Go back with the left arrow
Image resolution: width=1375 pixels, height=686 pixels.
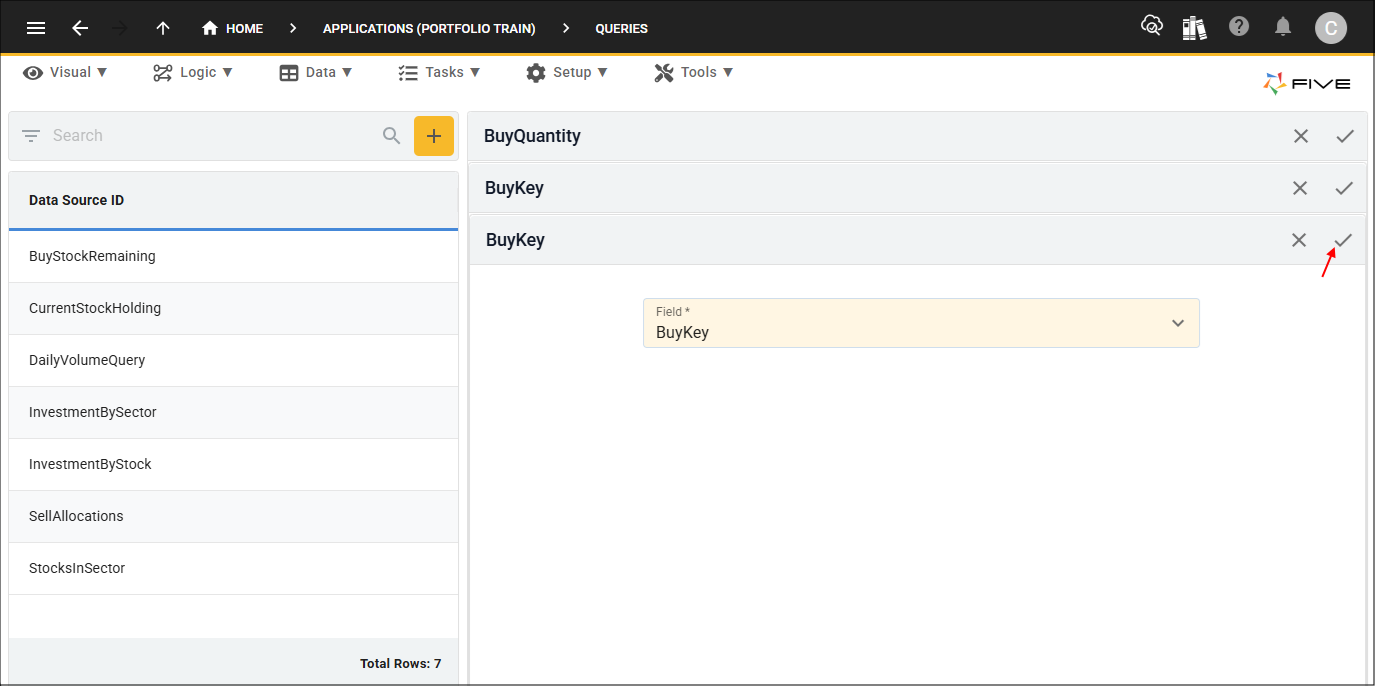tap(80, 28)
